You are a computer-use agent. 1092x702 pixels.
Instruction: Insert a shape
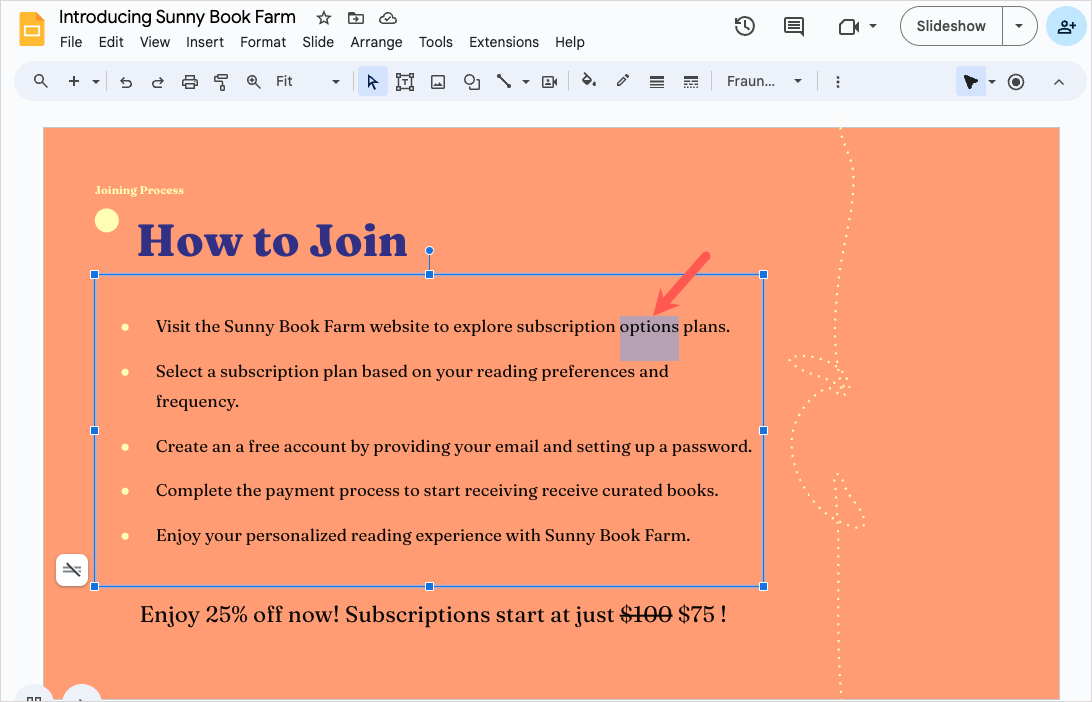tap(471, 82)
